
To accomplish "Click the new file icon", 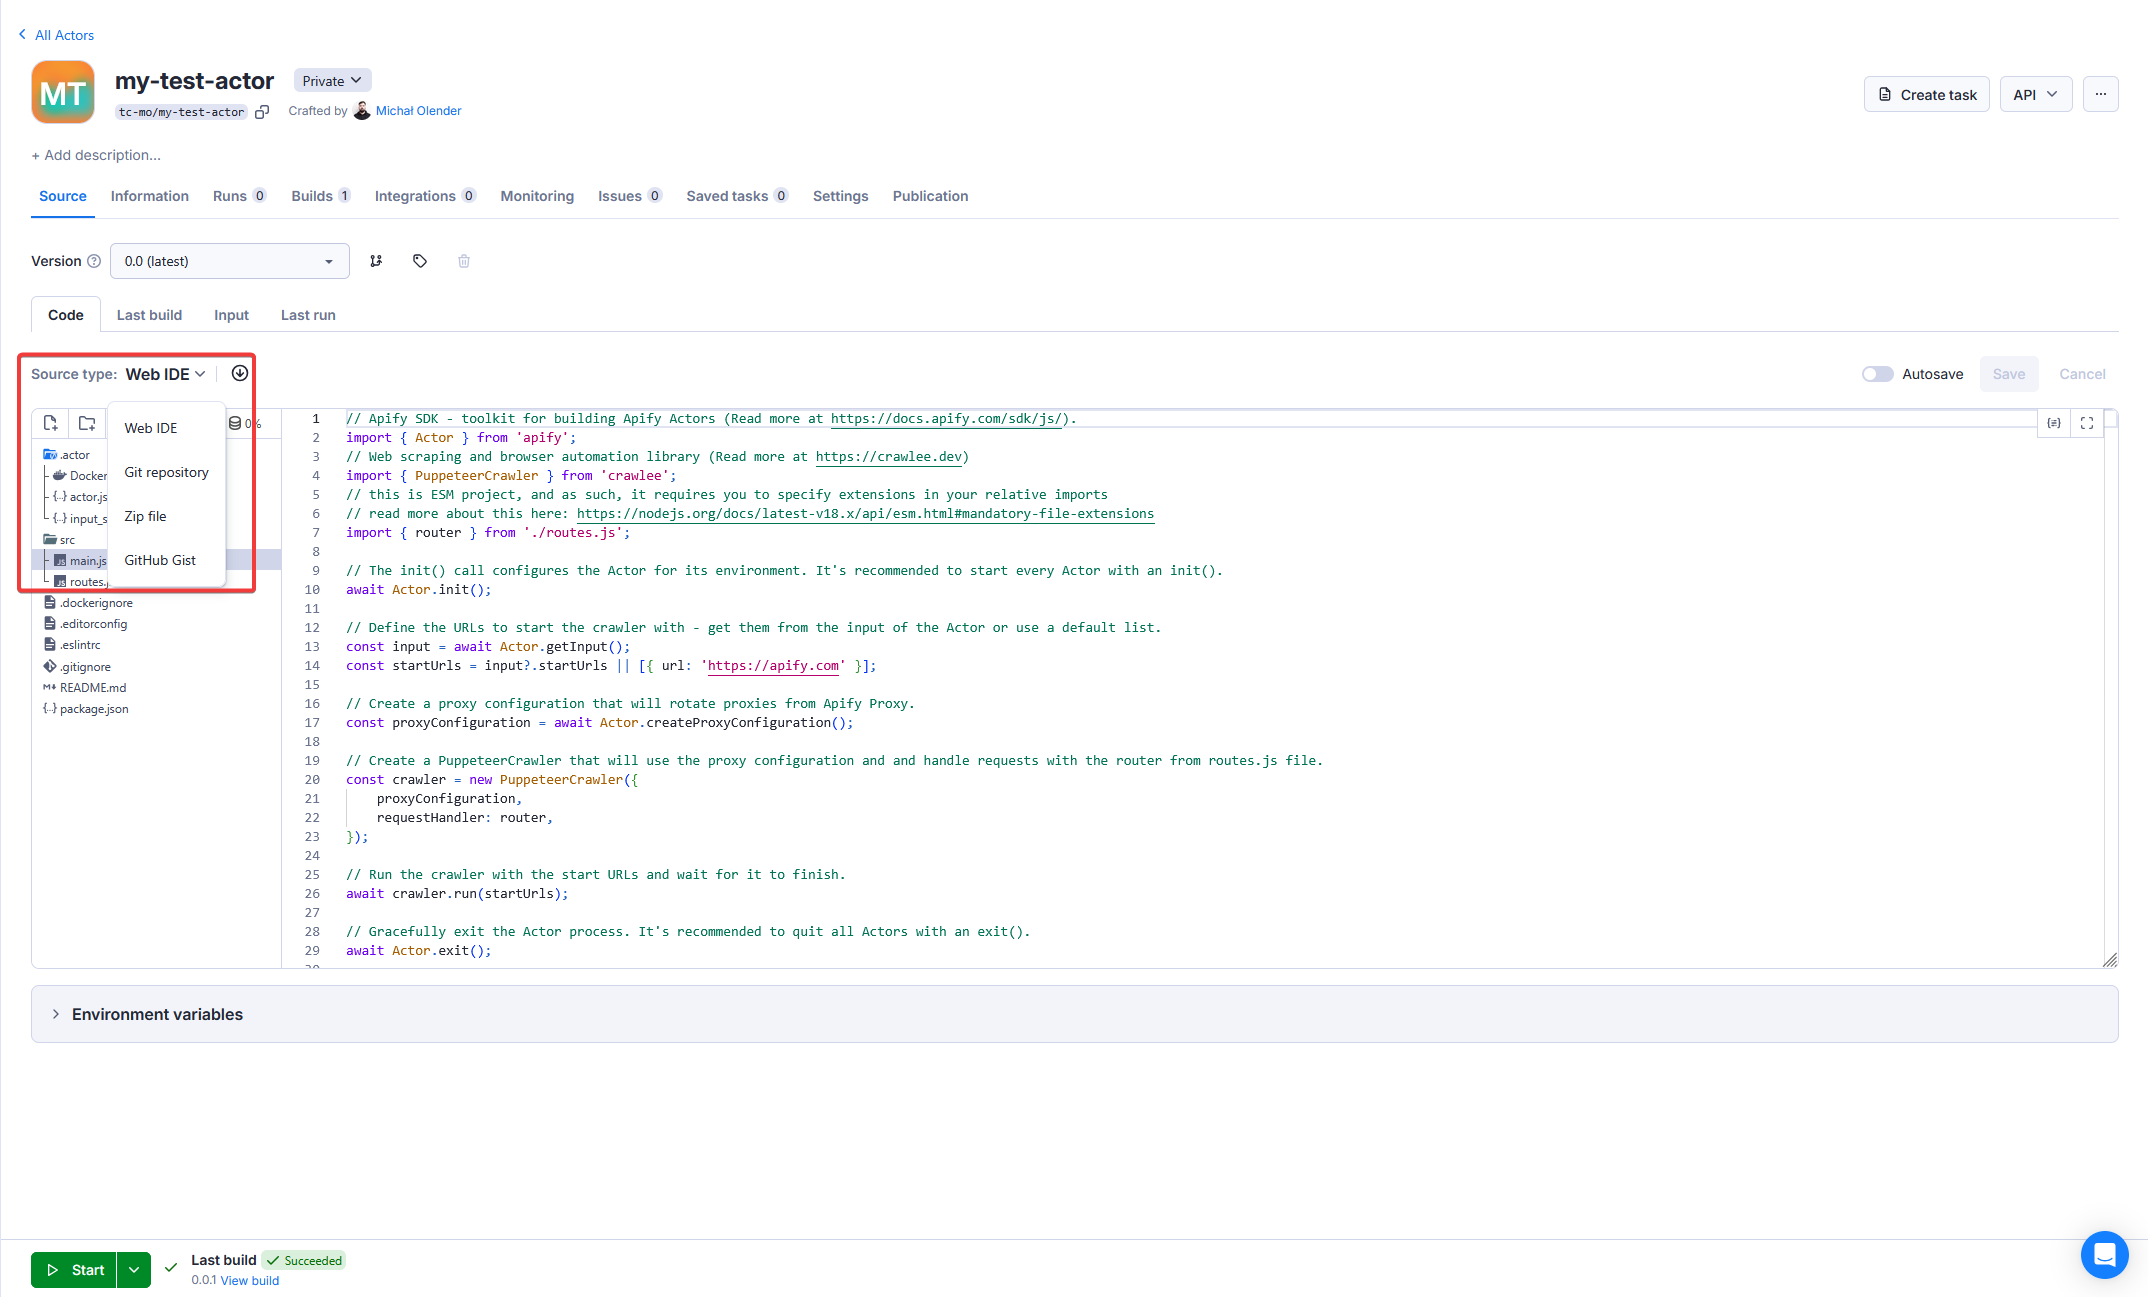I will [50, 423].
